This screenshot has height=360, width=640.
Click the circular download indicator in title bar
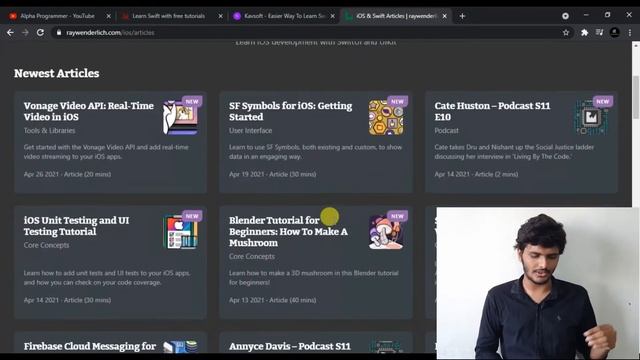(x=565, y=16)
